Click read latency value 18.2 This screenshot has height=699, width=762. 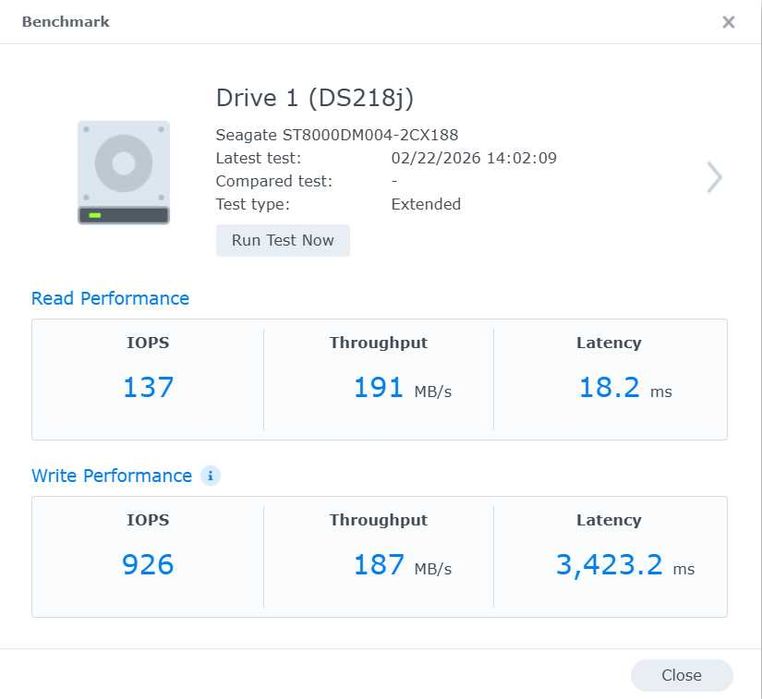coord(609,387)
